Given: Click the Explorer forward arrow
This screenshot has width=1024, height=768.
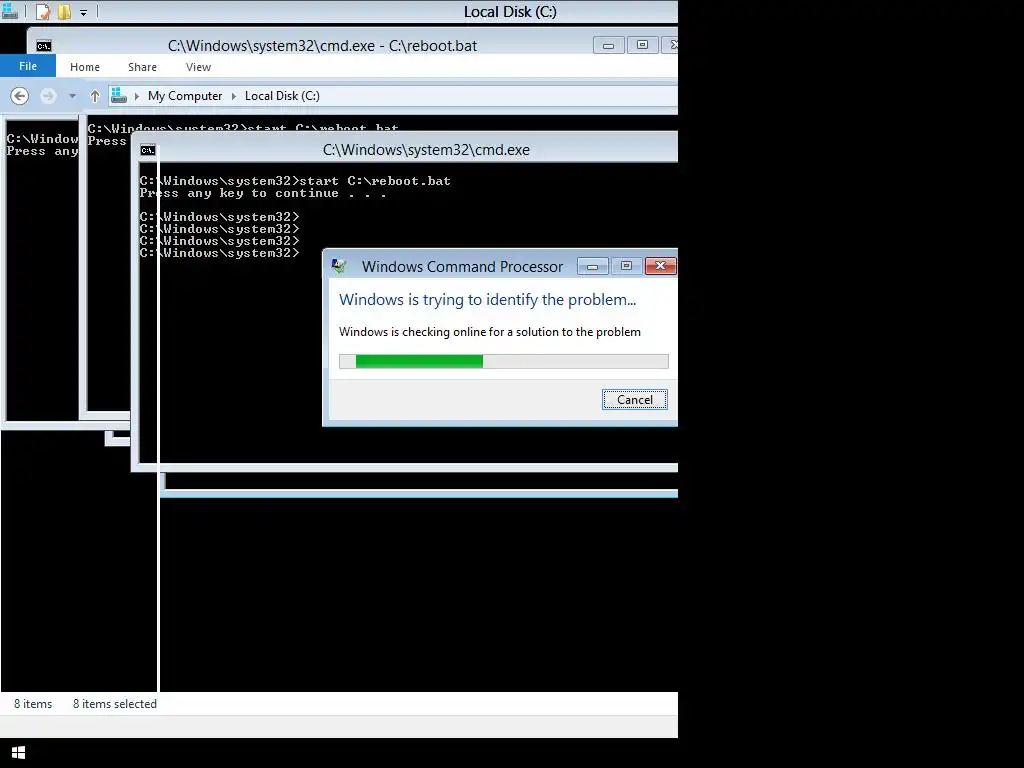Looking at the screenshot, I should click(x=48, y=96).
